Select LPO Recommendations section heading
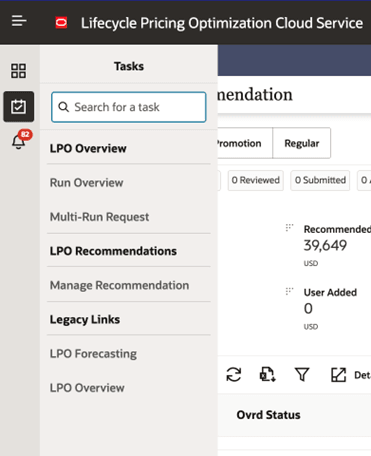The image size is (371, 456). pyautogui.click(x=113, y=251)
